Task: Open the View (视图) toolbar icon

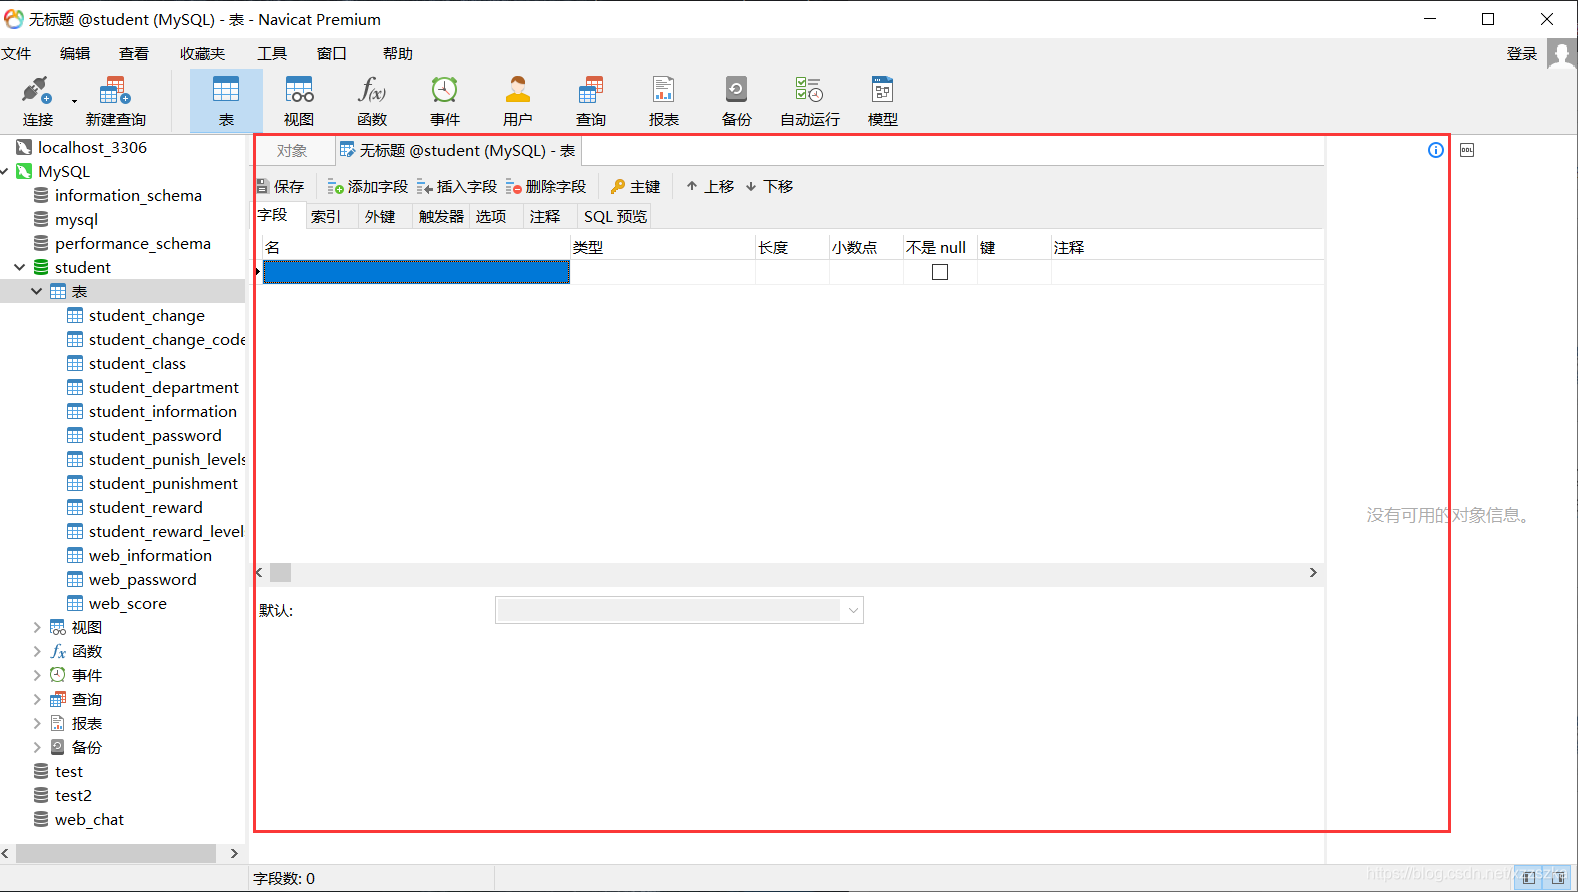Action: point(299,101)
